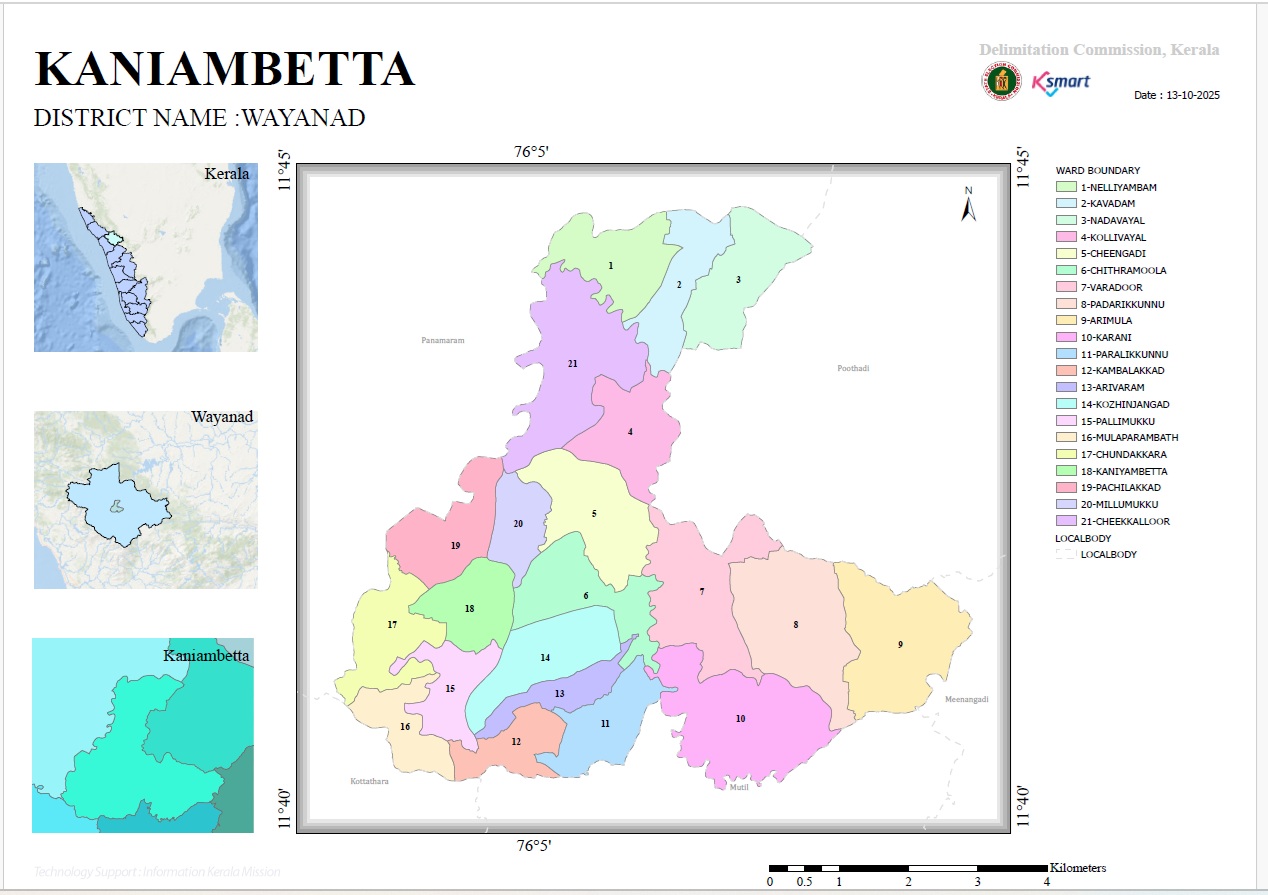Open the Kerala inset map thumbnail
This screenshot has width=1268, height=895.
(x=146, y=257)
